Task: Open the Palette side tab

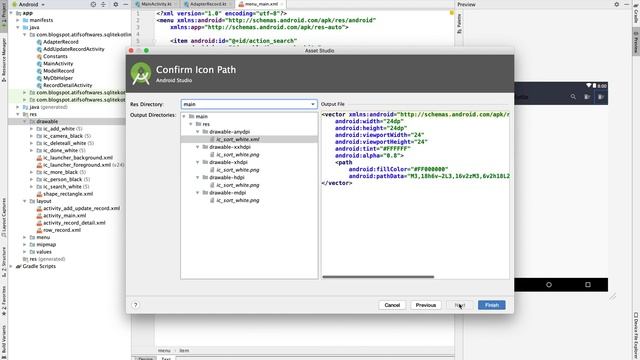Action: coord(459,23)
